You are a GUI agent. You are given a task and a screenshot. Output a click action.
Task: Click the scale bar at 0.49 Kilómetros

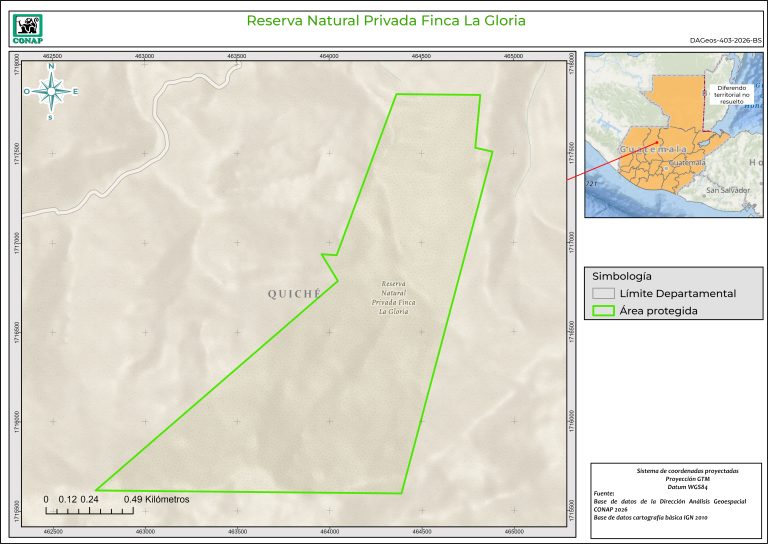pyautogui.click(x=156, y=498)
